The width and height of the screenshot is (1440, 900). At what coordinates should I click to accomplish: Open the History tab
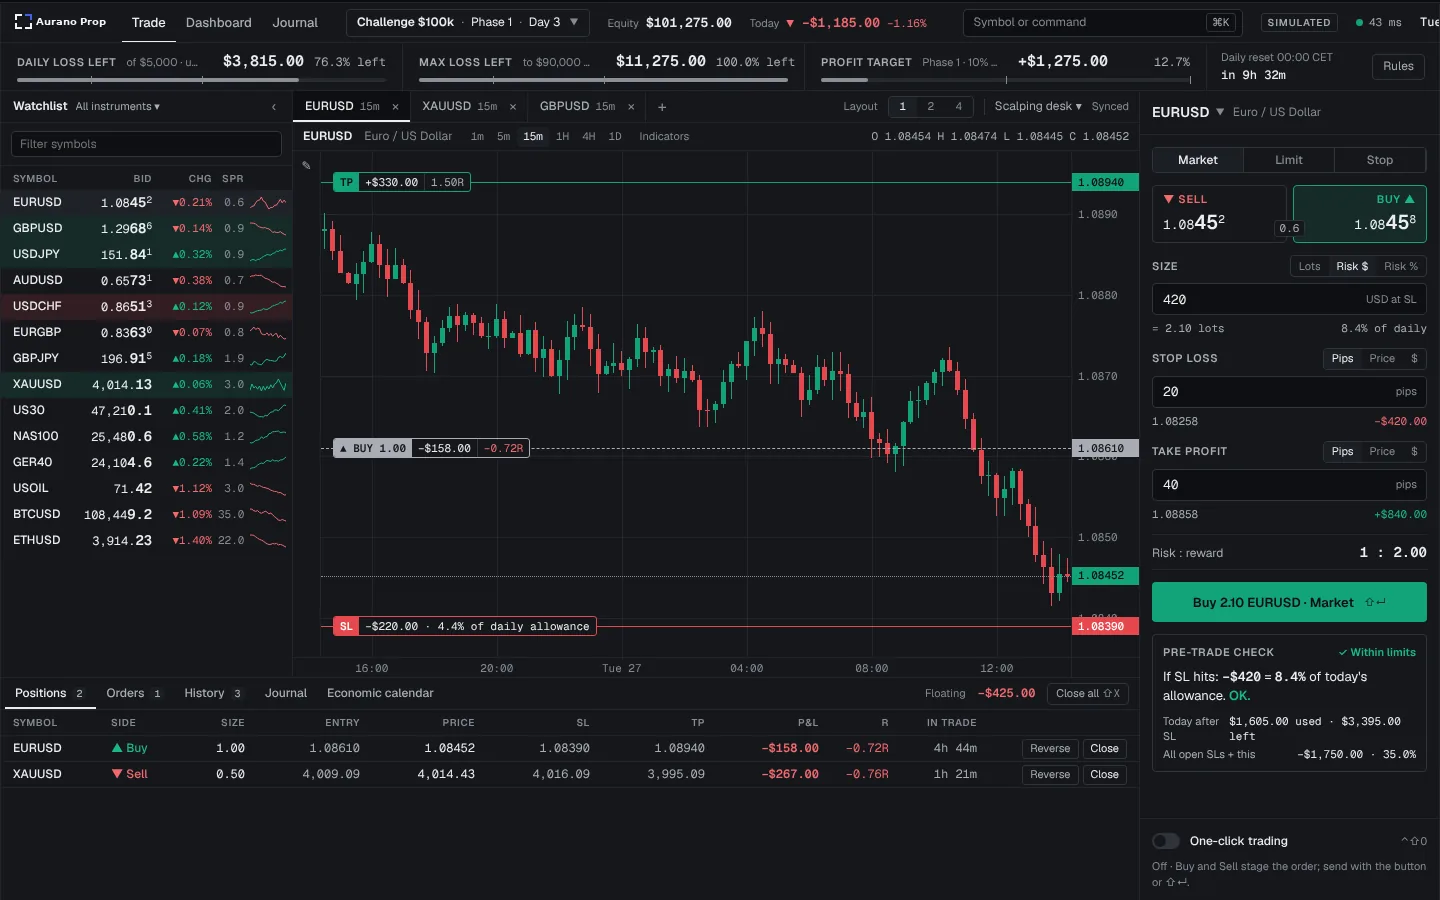pos(213,693)
